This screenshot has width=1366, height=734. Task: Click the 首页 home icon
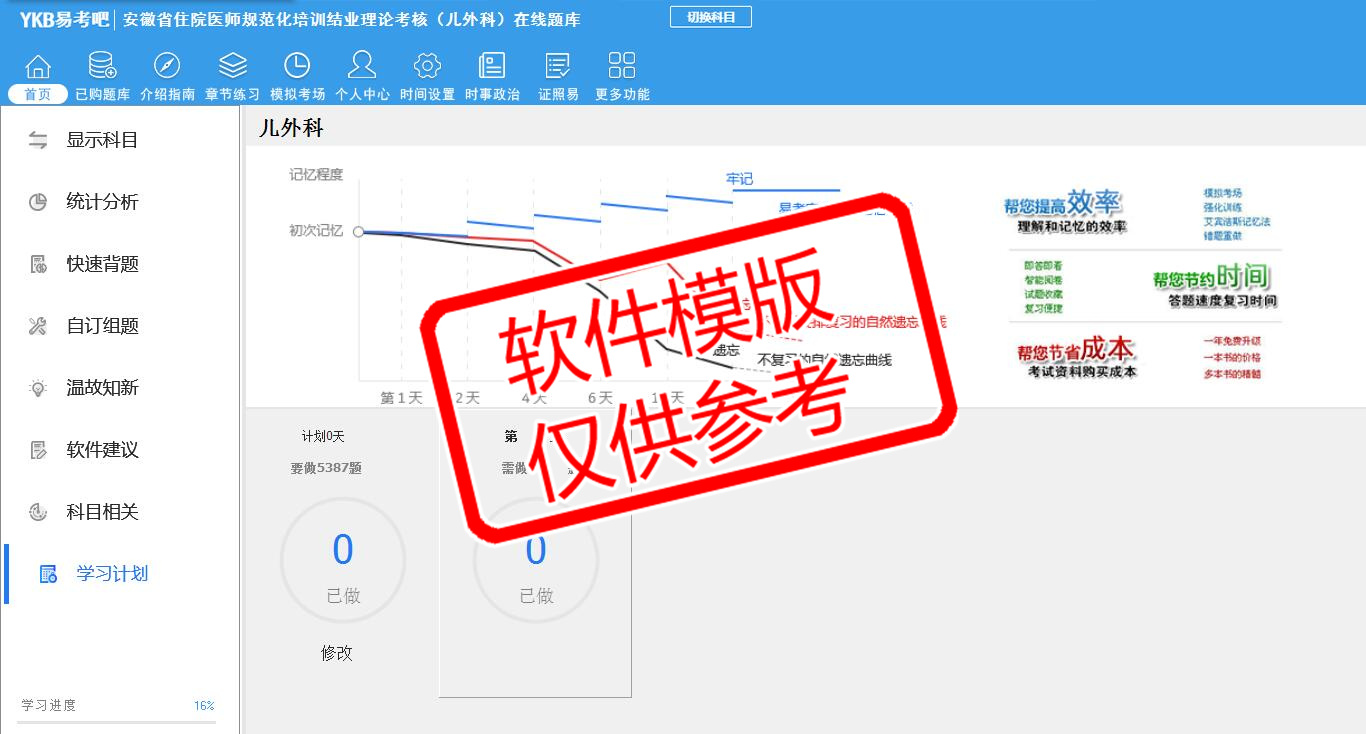coord(38,67)
